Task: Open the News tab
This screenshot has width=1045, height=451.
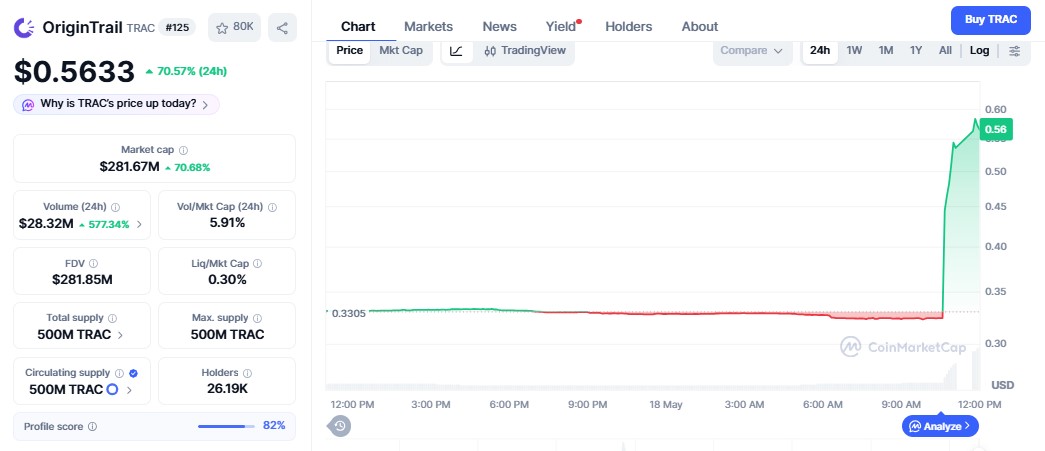Action: (x=499, y=27)
